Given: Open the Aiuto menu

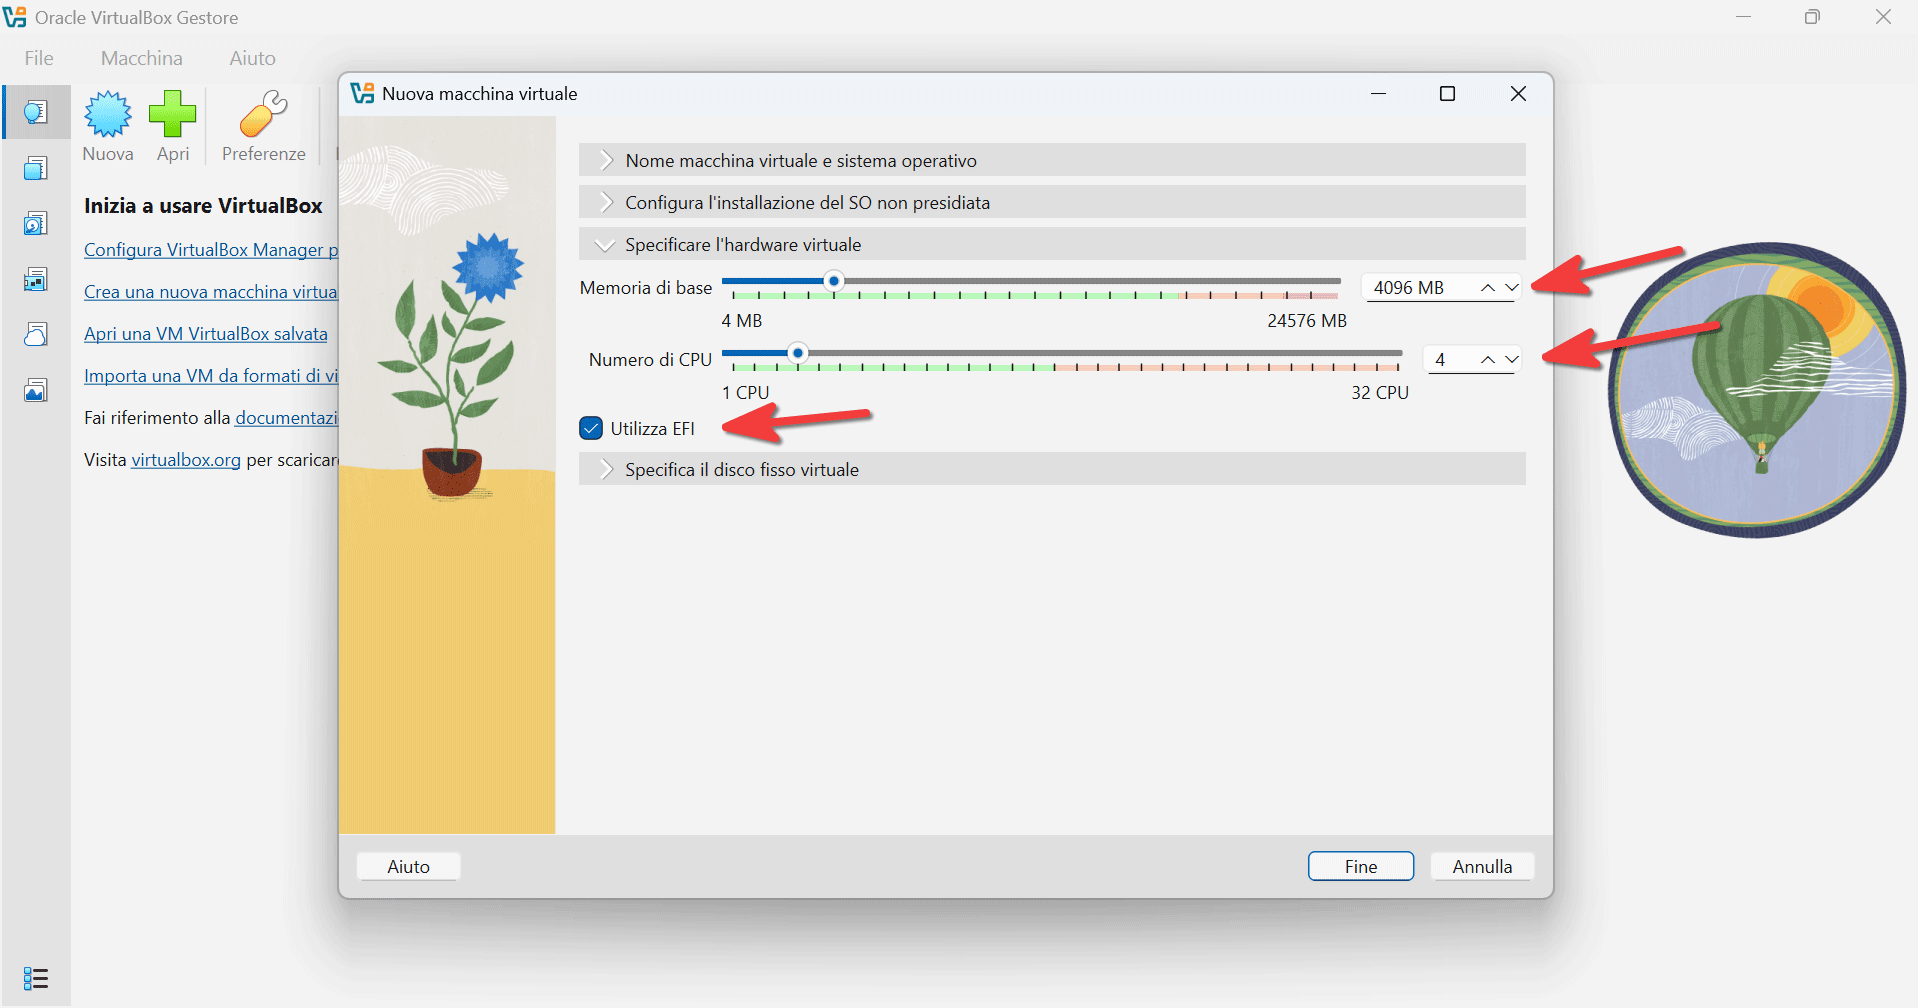Looking at the screenshot, I should [252, 58].
